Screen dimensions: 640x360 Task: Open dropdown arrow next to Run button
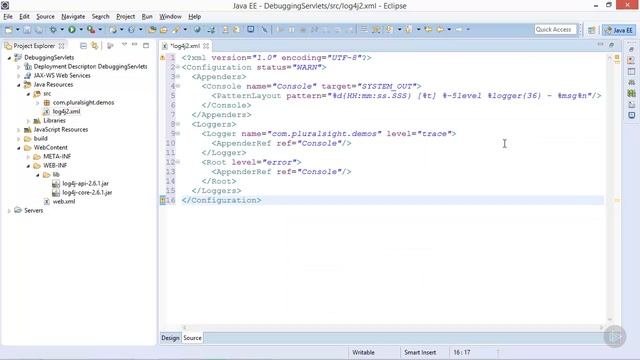click(x=81, y=29)
